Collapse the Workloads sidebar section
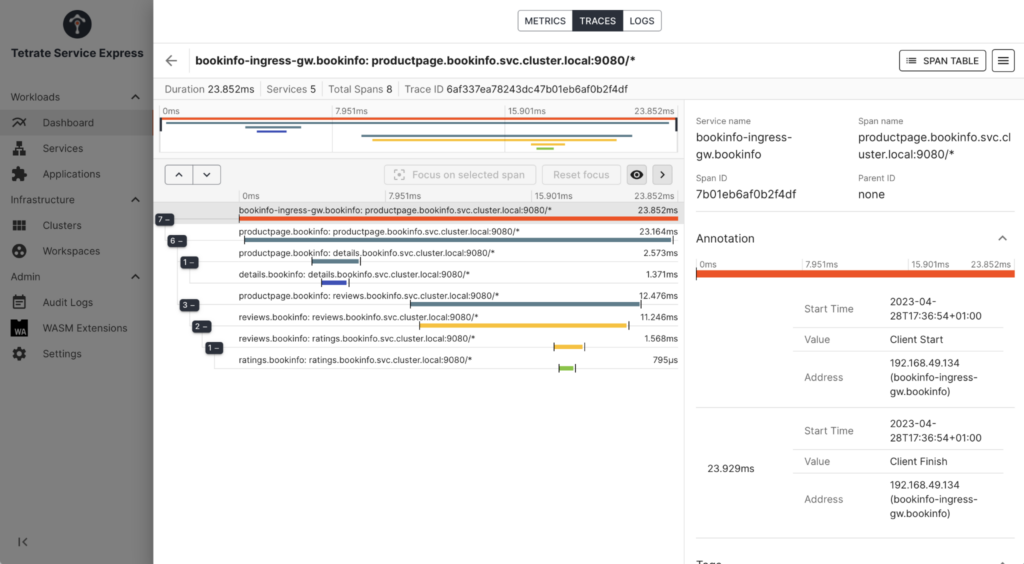The image size is (1024, 564). 135,97
